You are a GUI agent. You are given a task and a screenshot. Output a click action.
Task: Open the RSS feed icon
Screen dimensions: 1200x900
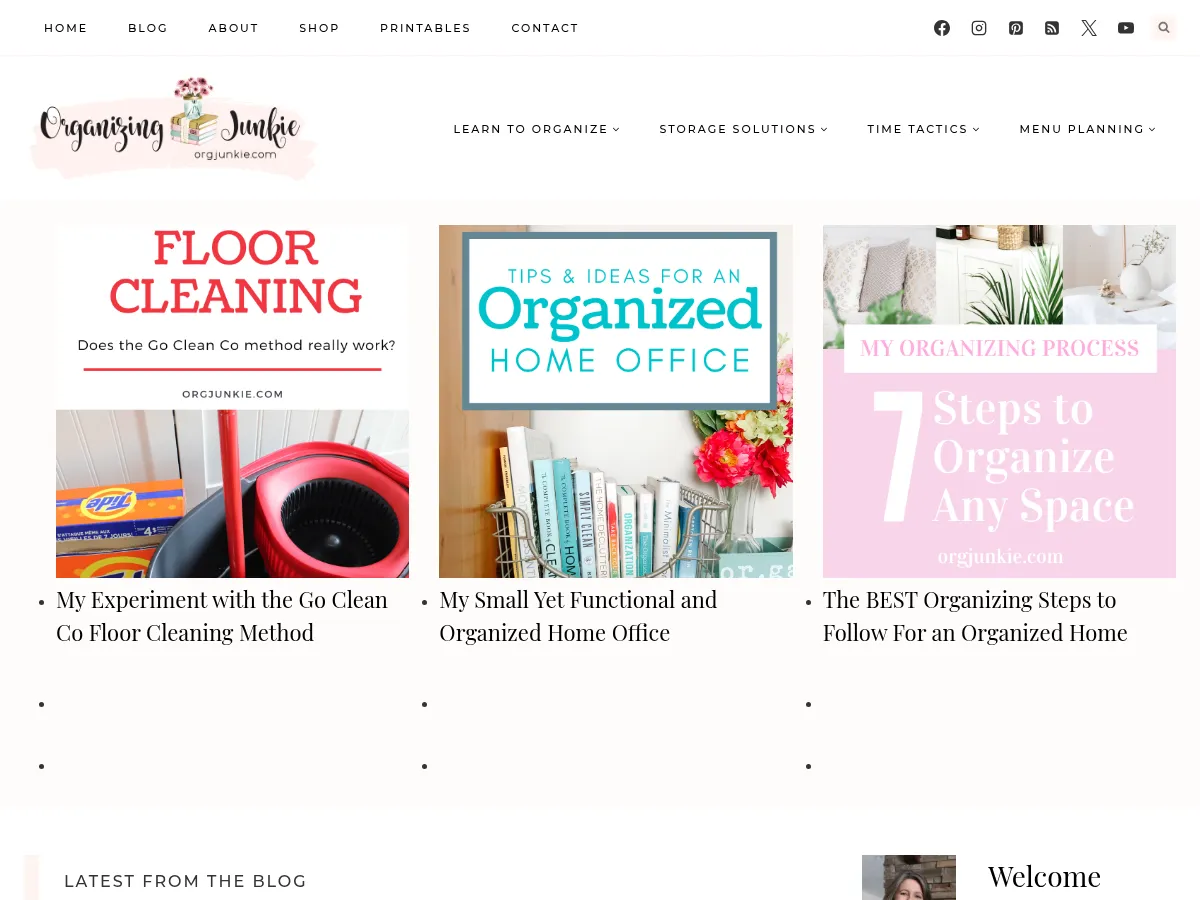[x=1052, y=28]
